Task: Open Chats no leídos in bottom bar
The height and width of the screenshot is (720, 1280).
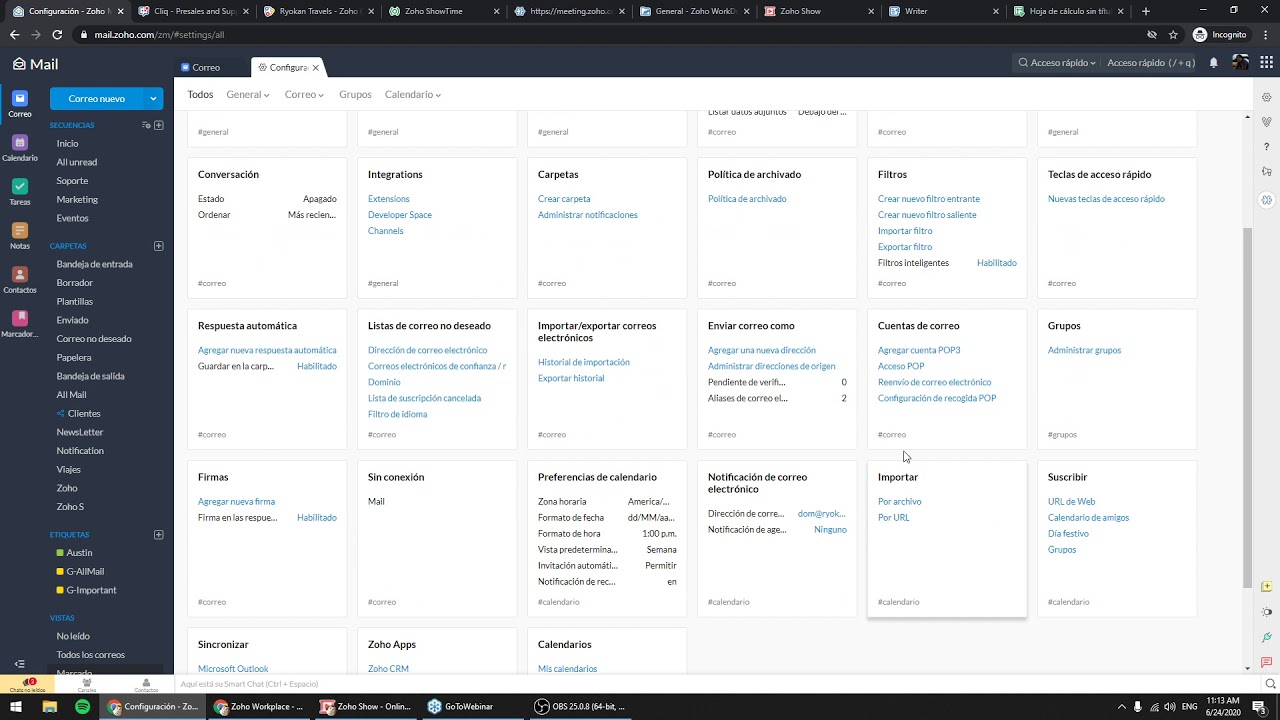Action: point(28,685)
